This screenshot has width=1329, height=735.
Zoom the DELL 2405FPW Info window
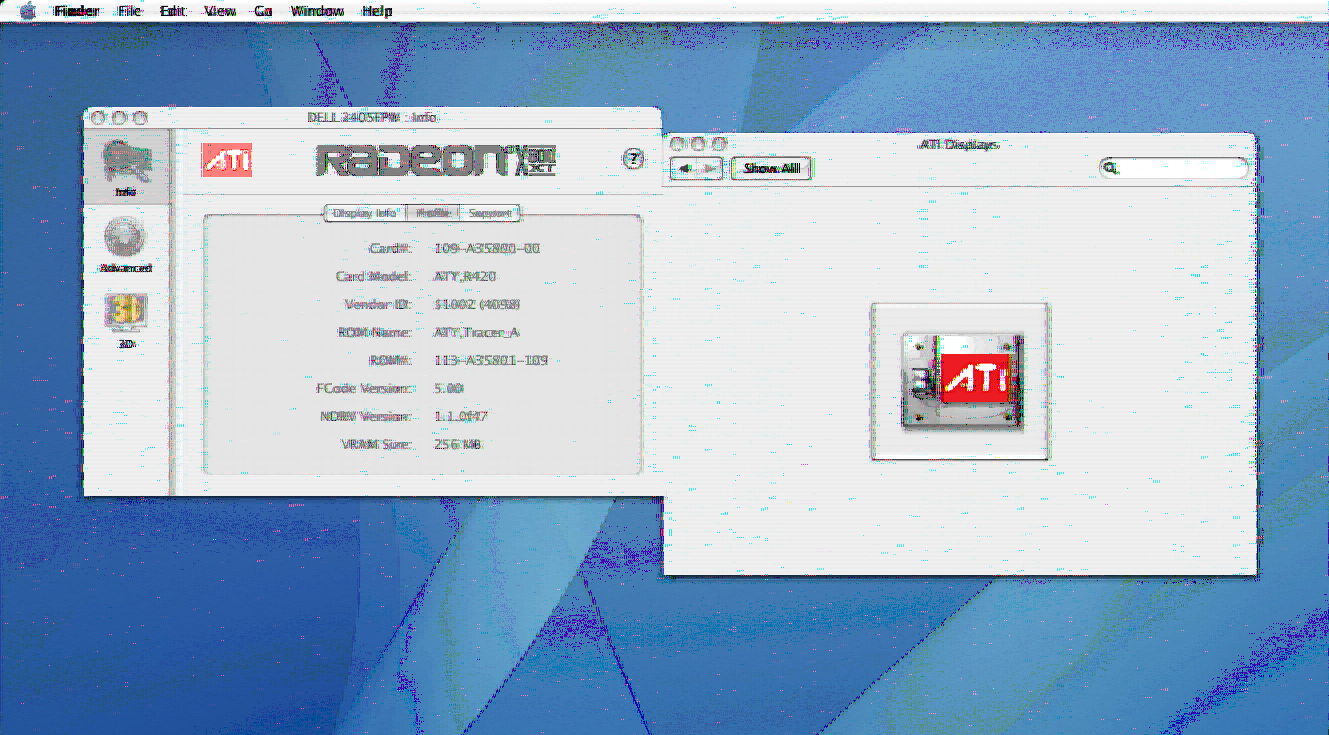139,117
